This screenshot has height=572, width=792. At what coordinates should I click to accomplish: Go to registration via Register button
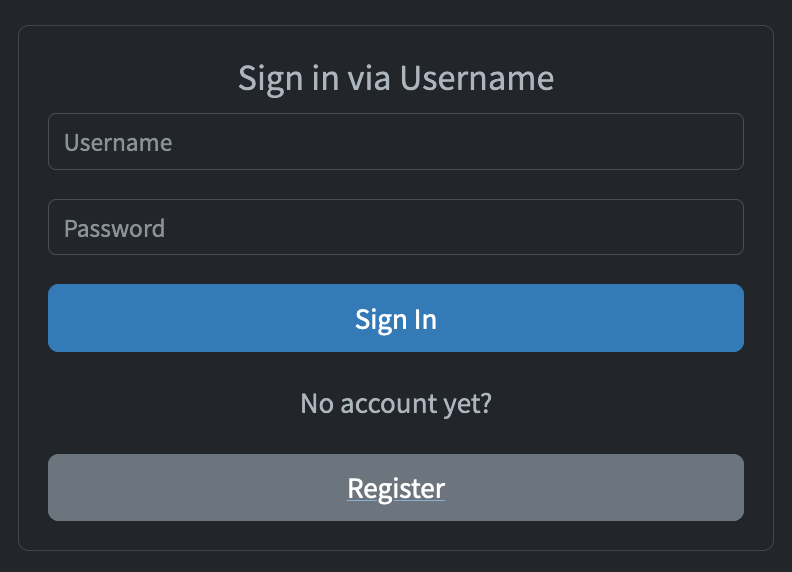395,488
